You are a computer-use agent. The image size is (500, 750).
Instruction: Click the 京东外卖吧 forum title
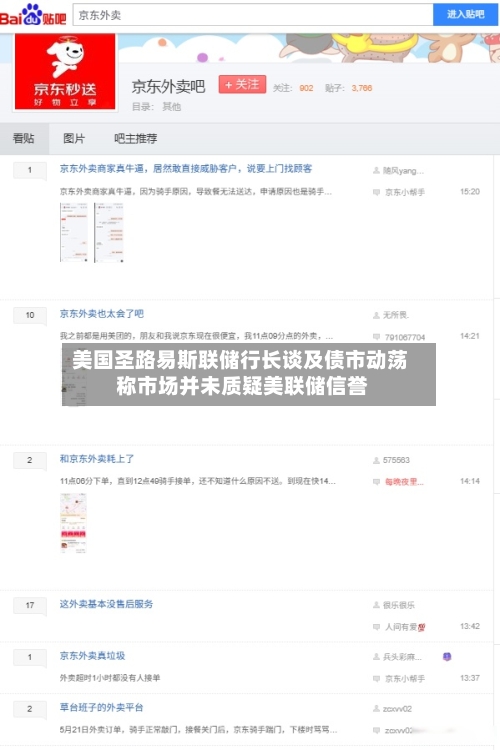[168, 87]
